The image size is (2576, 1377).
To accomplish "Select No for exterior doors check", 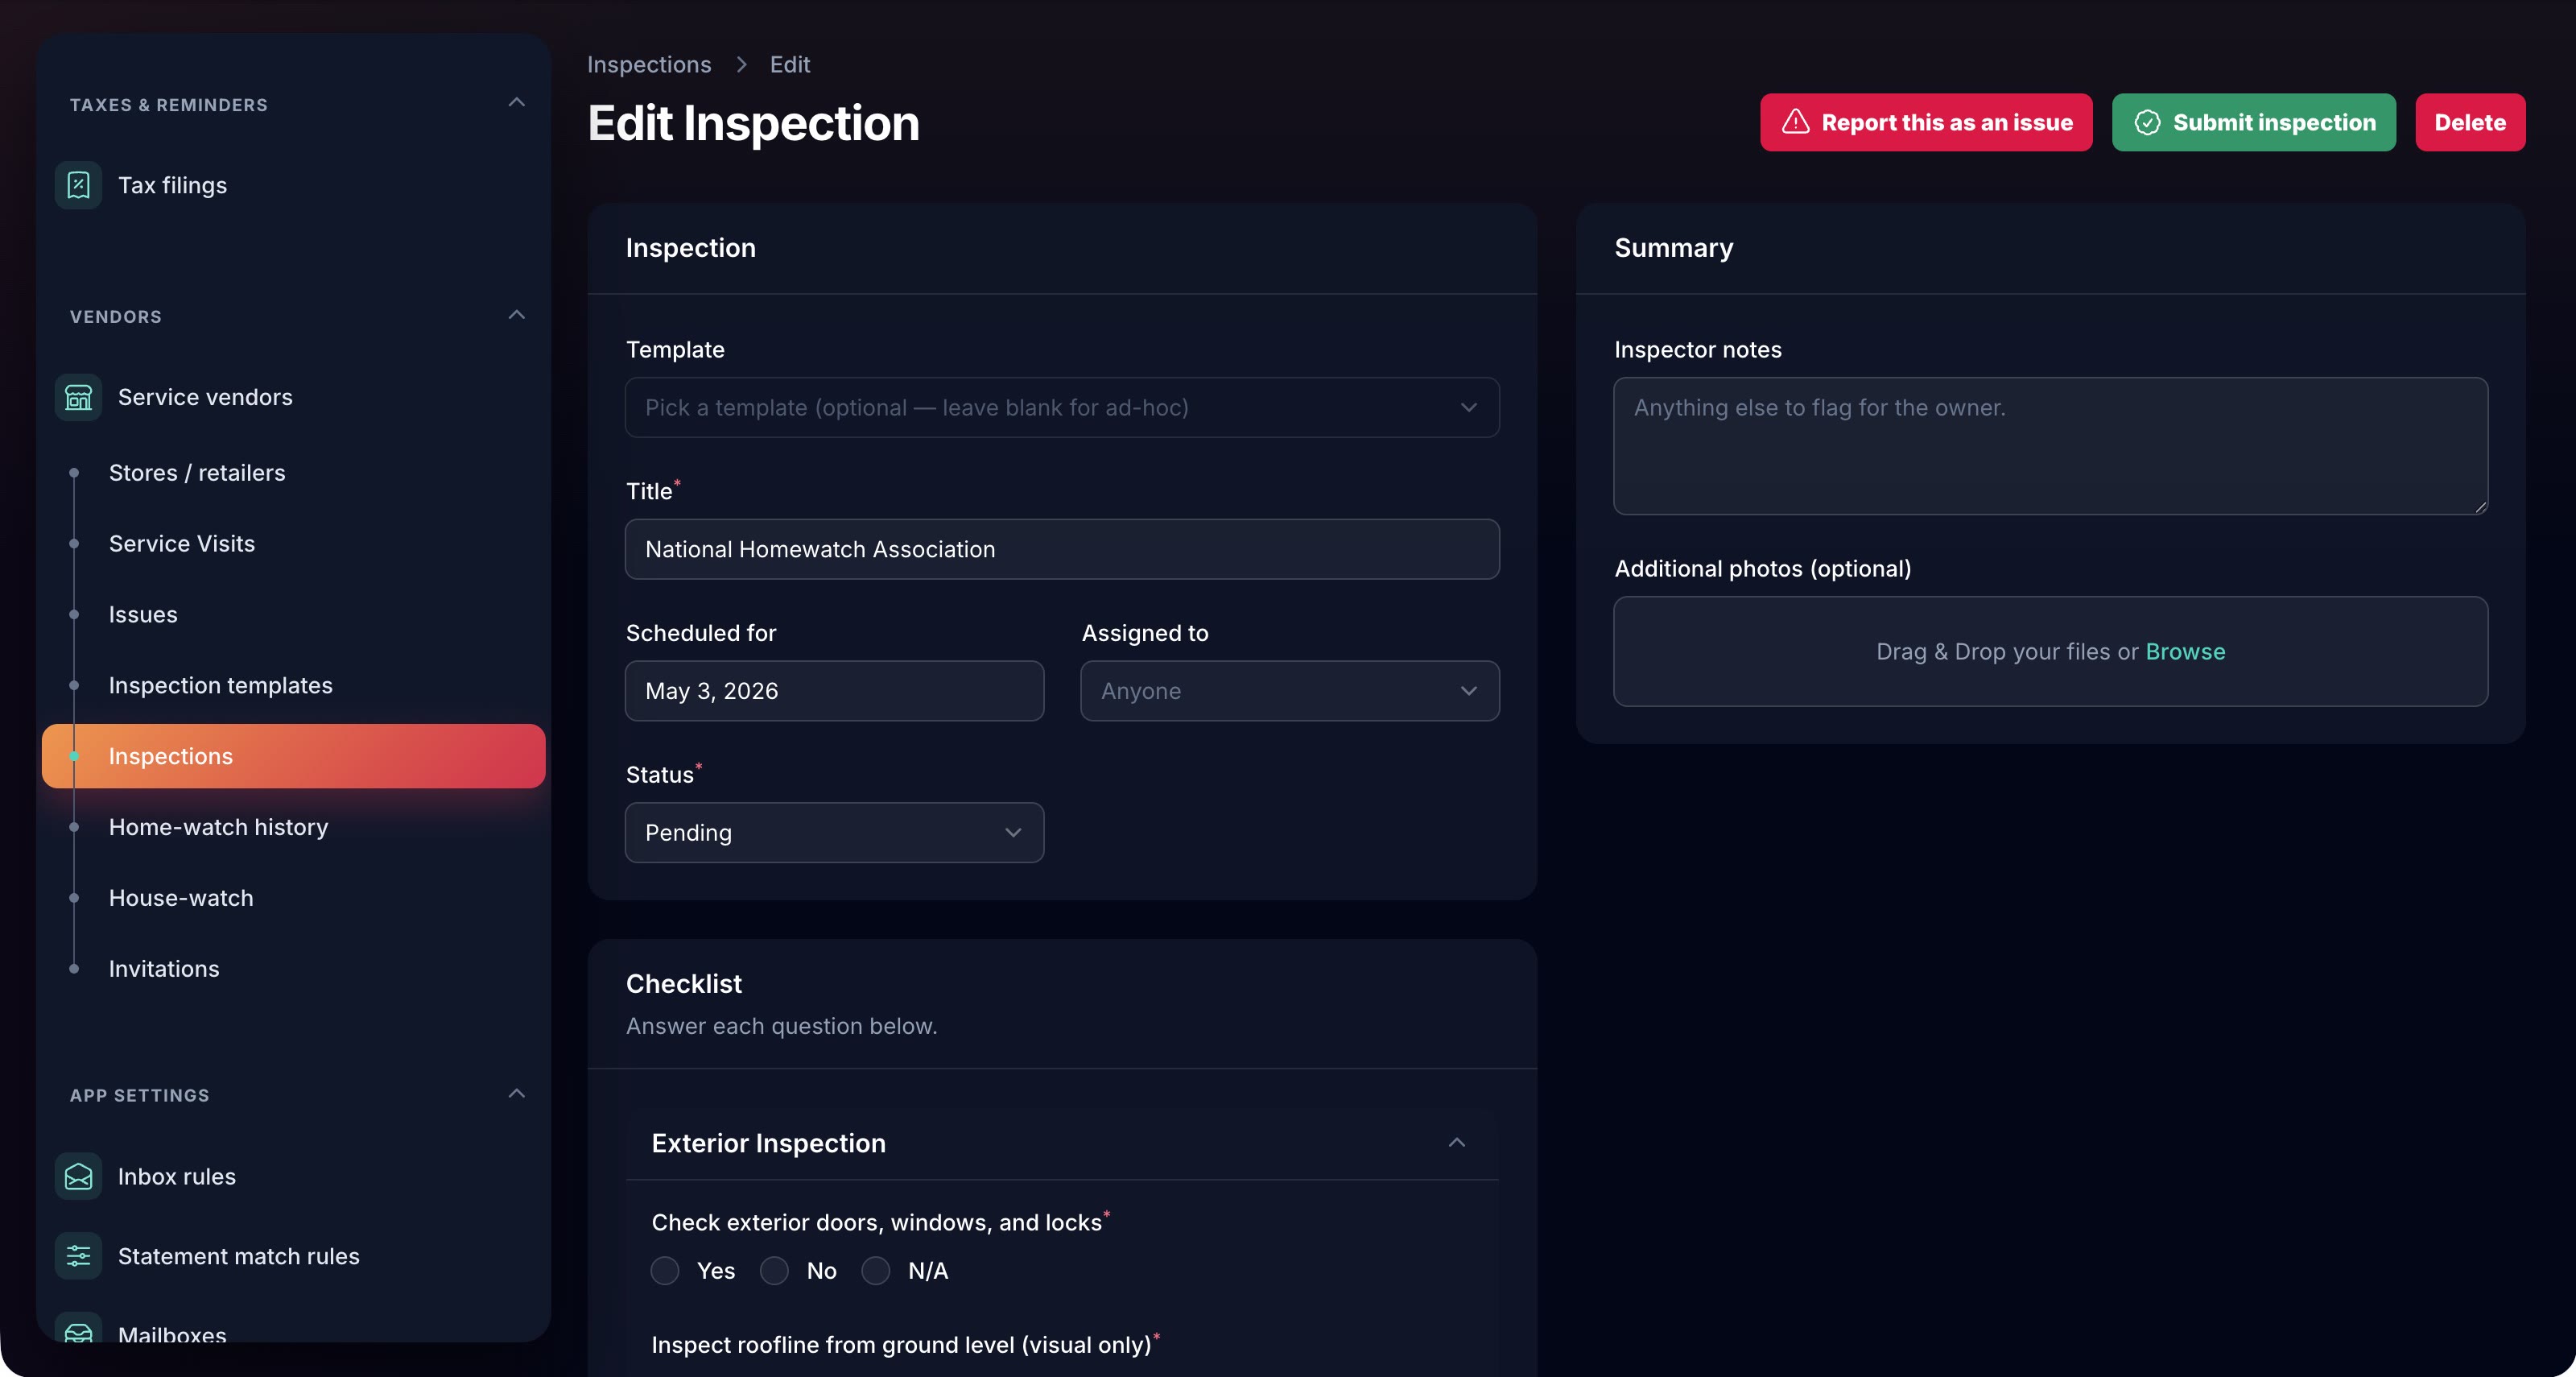I will point(774,1270).
